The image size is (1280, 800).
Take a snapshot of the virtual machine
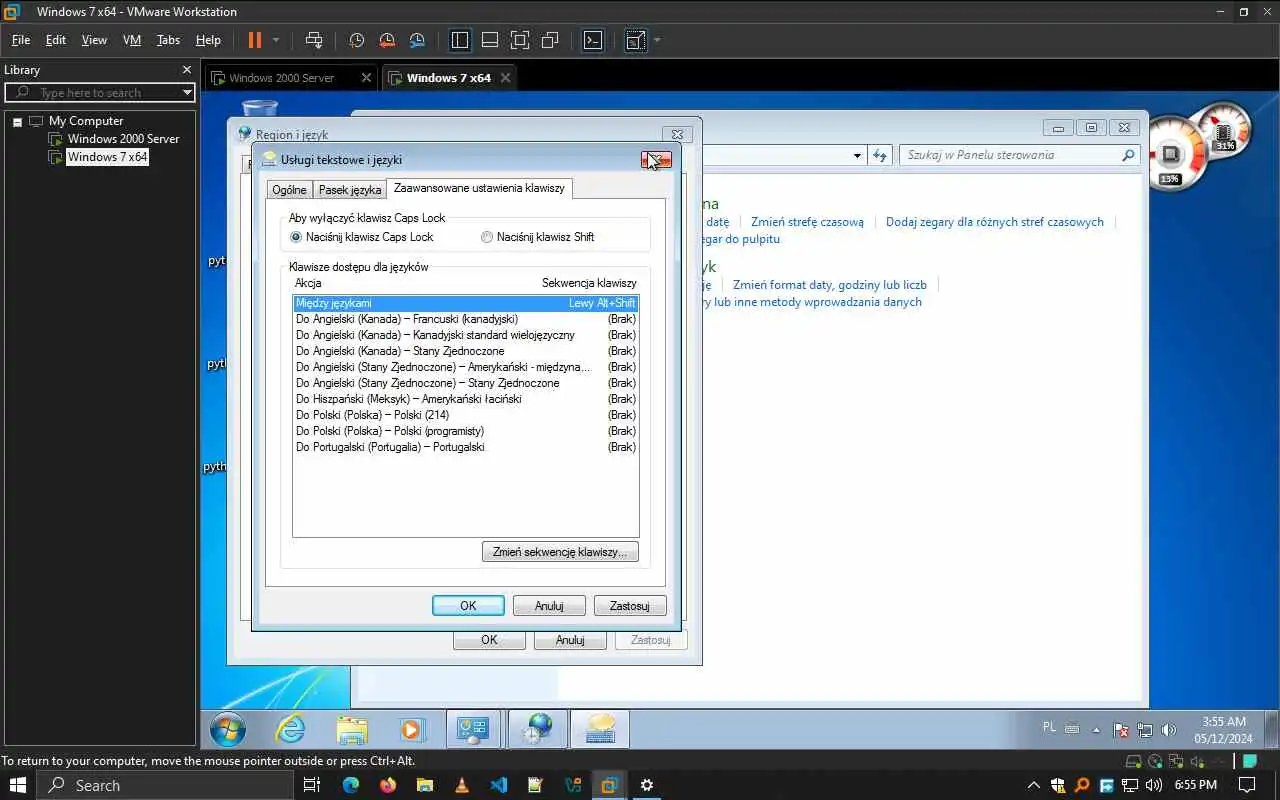357,40
